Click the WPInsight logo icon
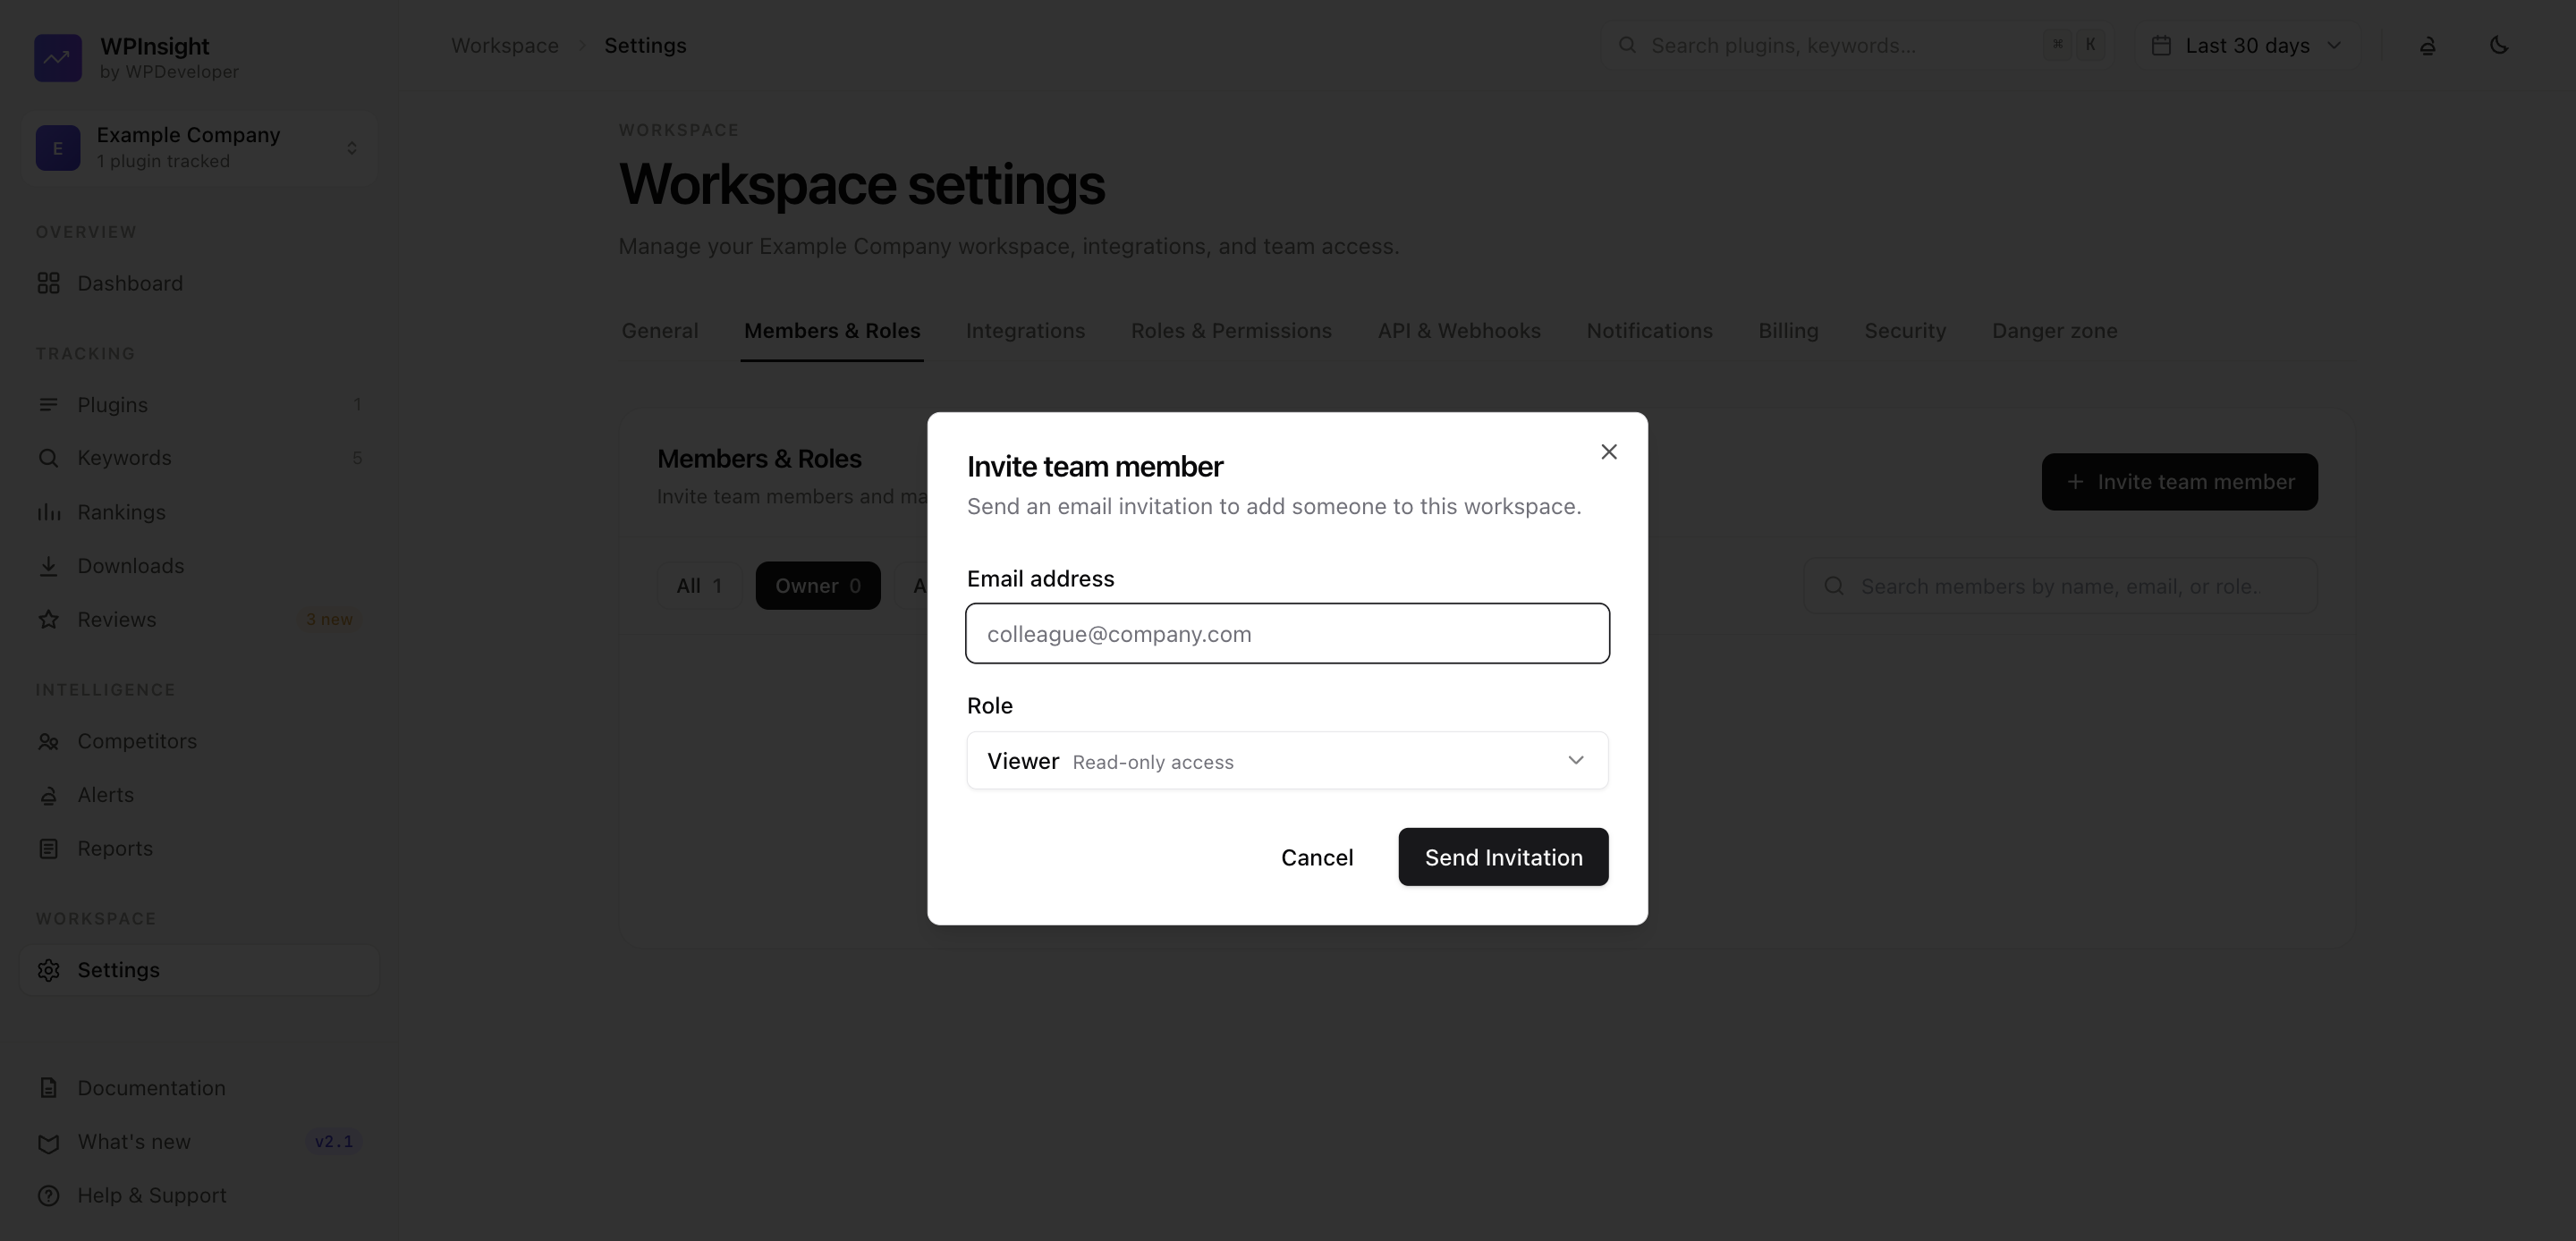The image size is (2576, 1241). coord(58,57)
